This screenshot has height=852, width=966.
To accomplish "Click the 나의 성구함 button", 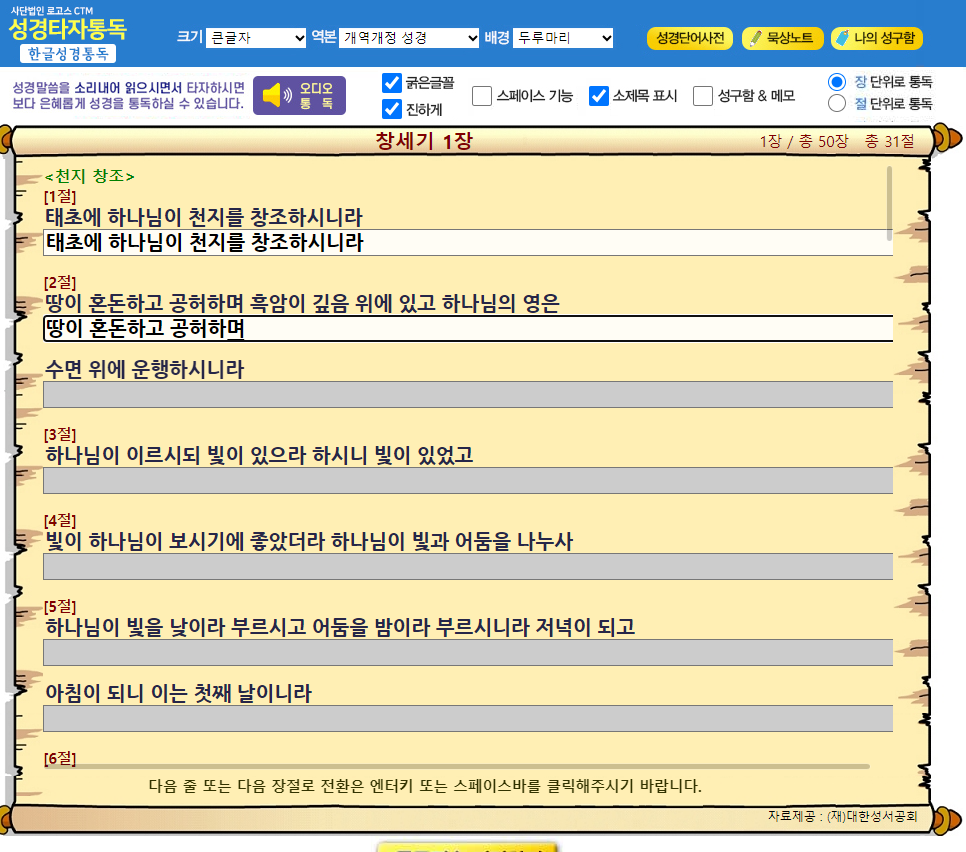I will [x=876, y=38].
